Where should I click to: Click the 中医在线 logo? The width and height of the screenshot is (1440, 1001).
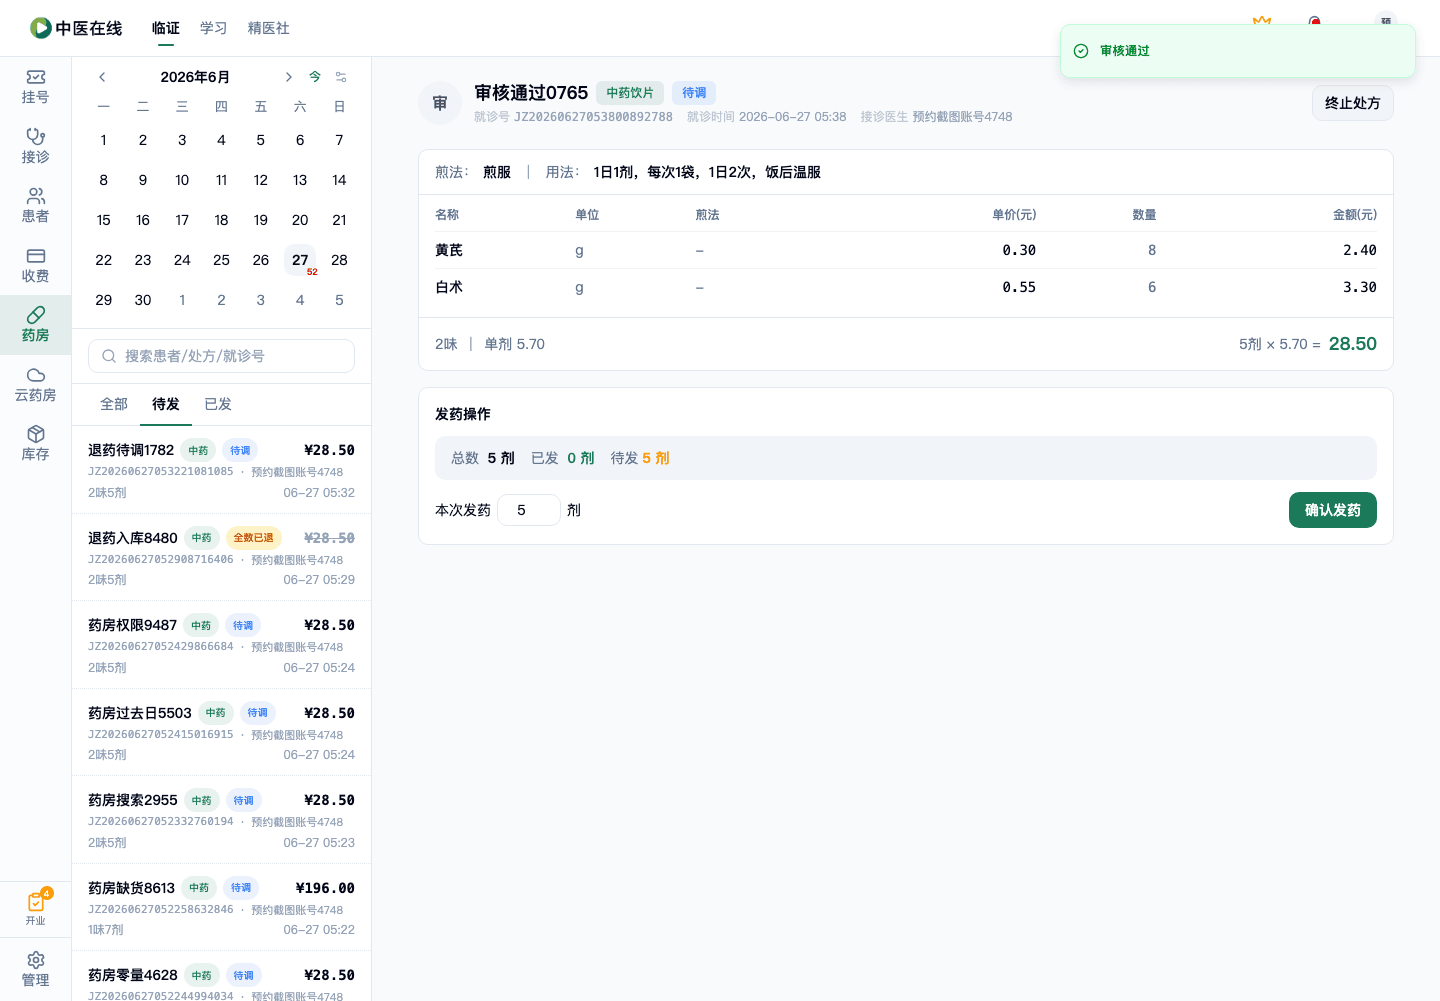76,28
